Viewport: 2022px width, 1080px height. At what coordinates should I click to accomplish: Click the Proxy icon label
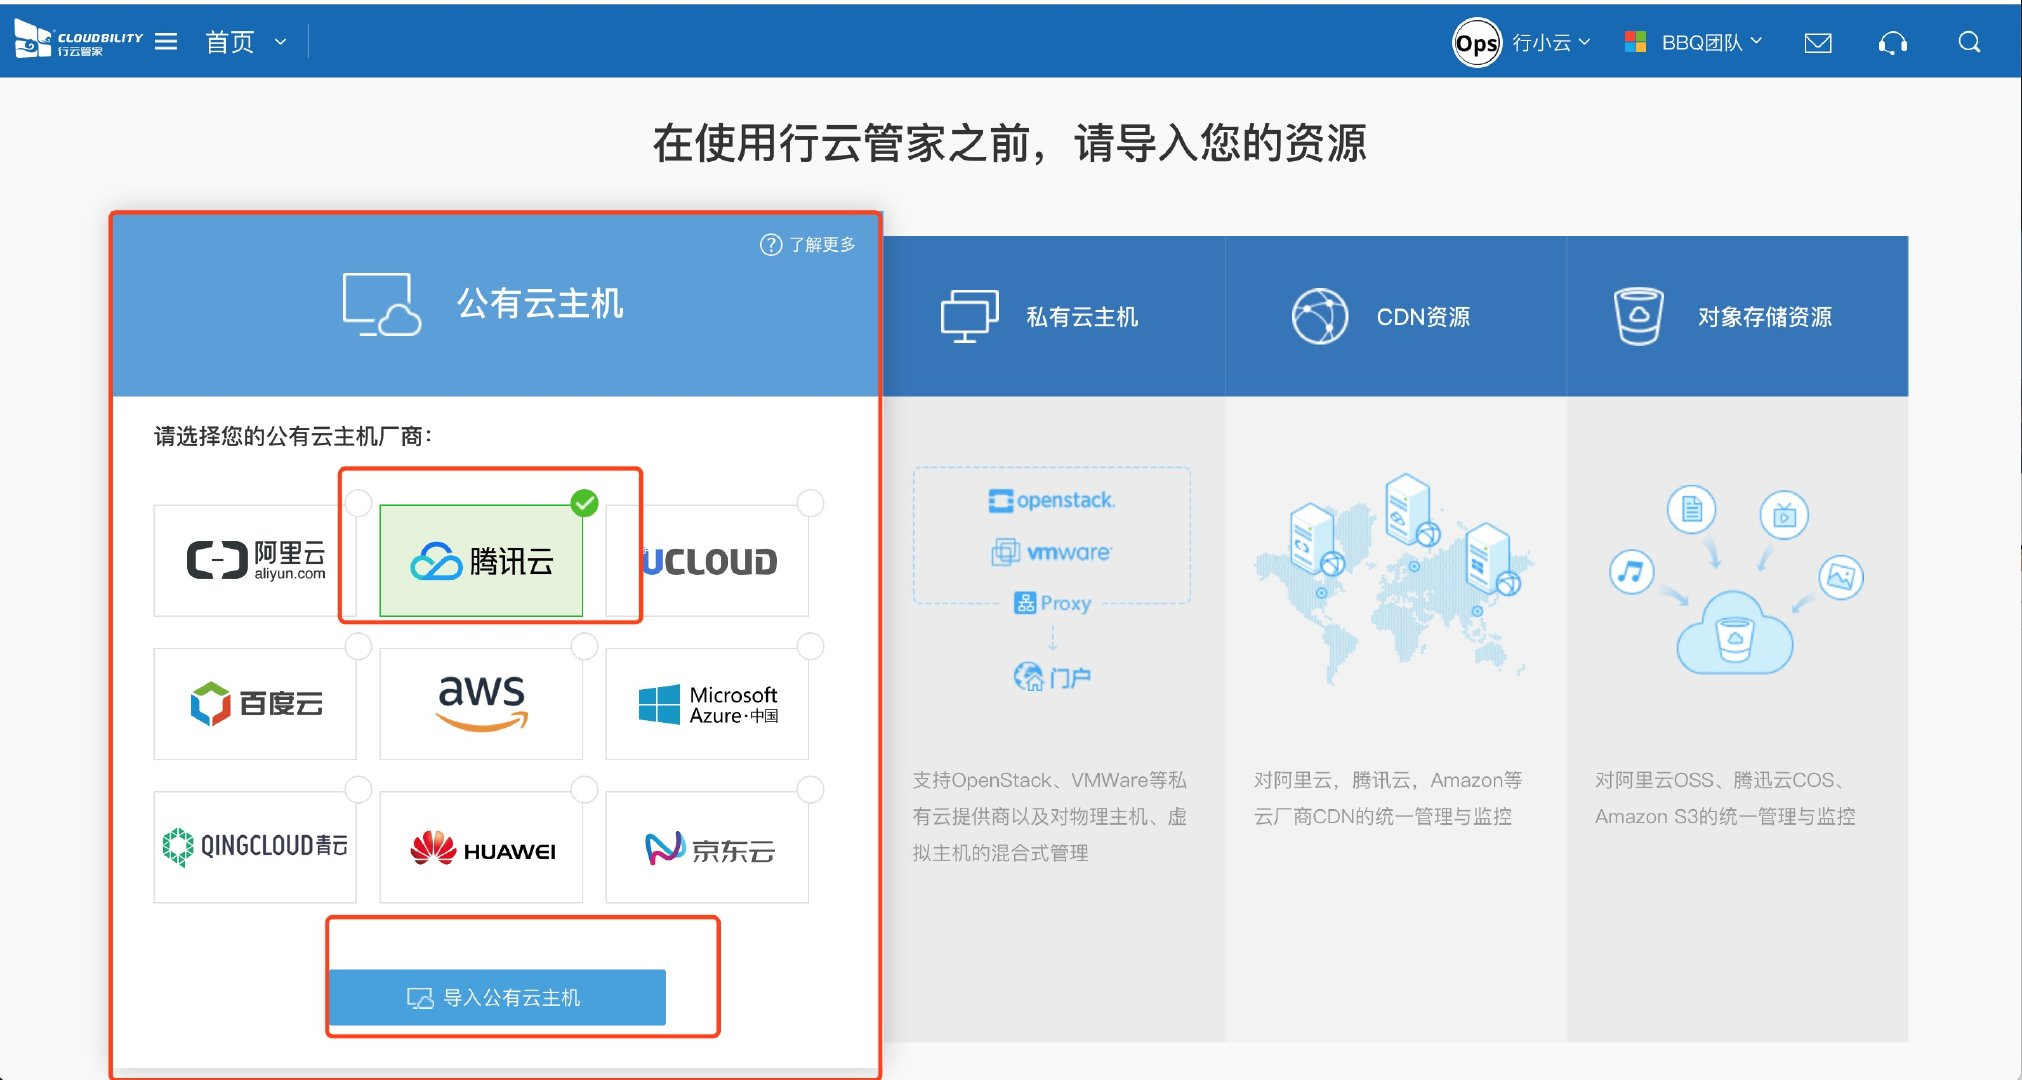click(x=1052, y=603)
